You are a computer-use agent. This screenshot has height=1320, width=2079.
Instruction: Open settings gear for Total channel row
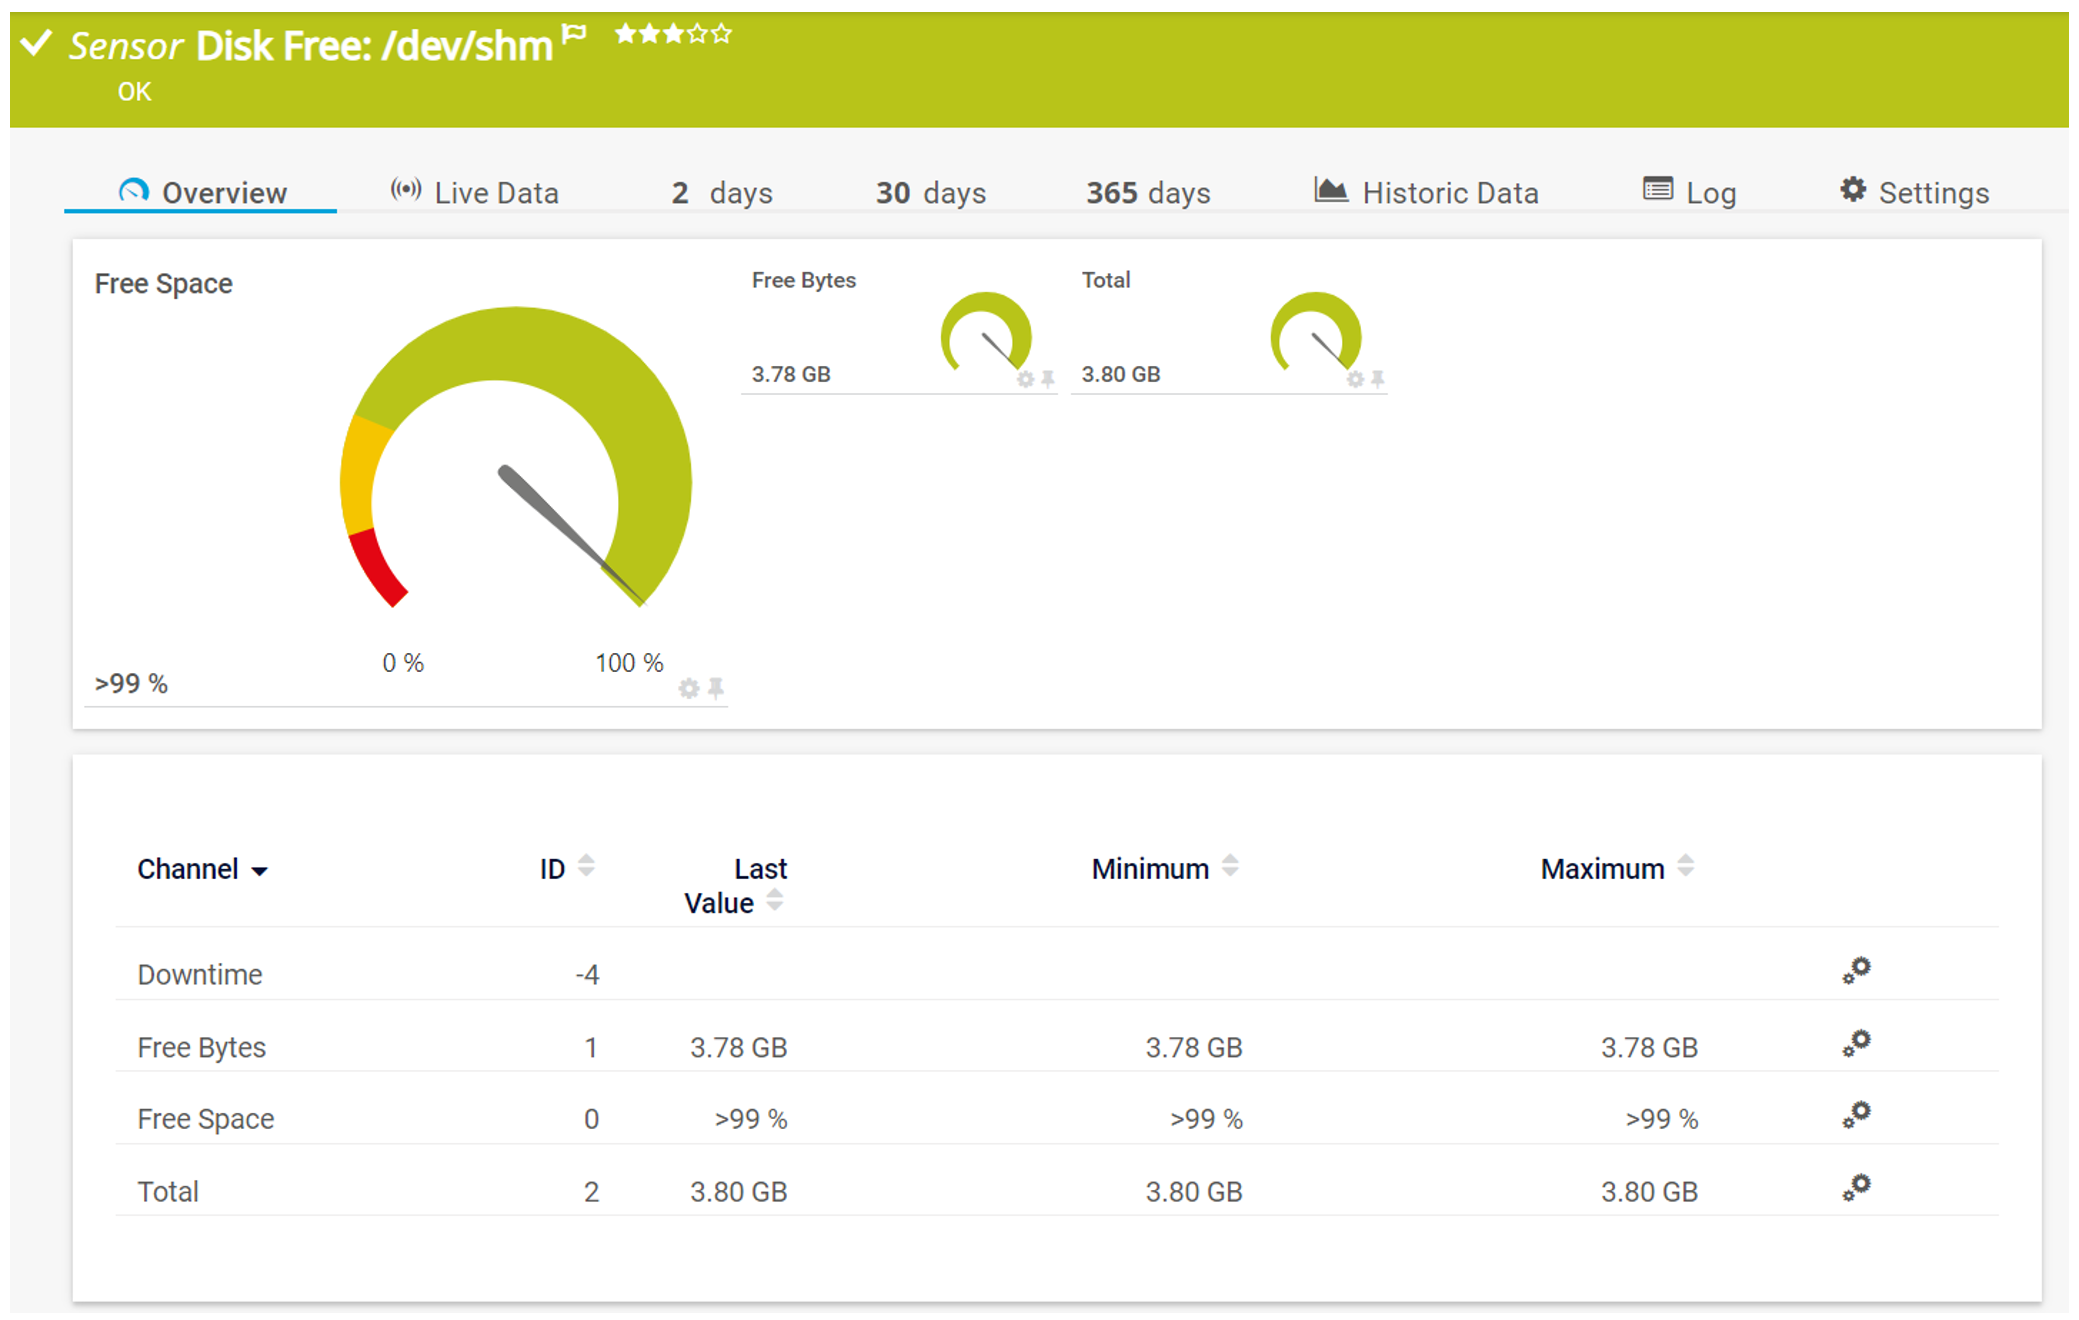[x=1856, y=1187]
